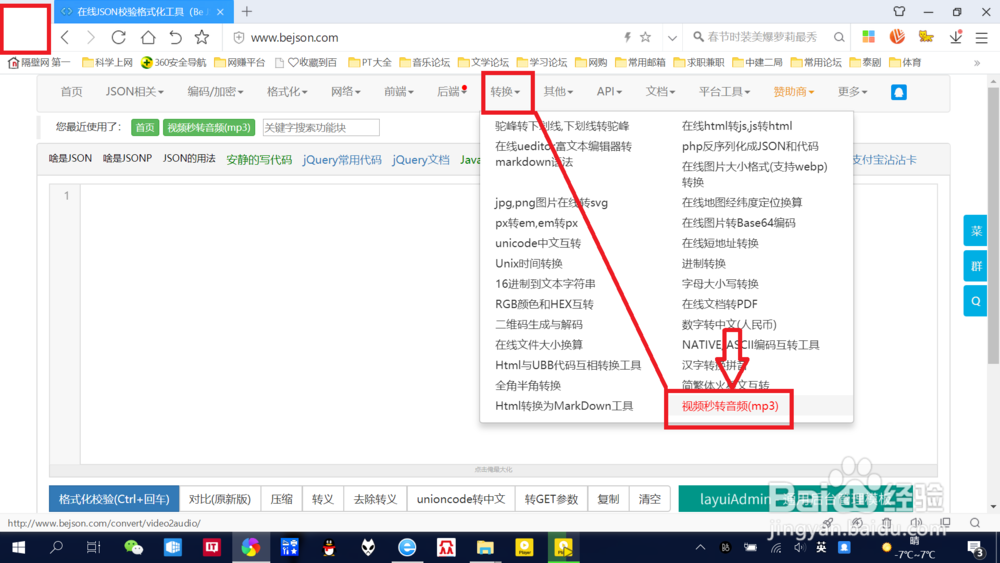This screenshot has height=563, width=1000.
Task: Go back with the browser back arrow
Action: (x=65, y=37)
